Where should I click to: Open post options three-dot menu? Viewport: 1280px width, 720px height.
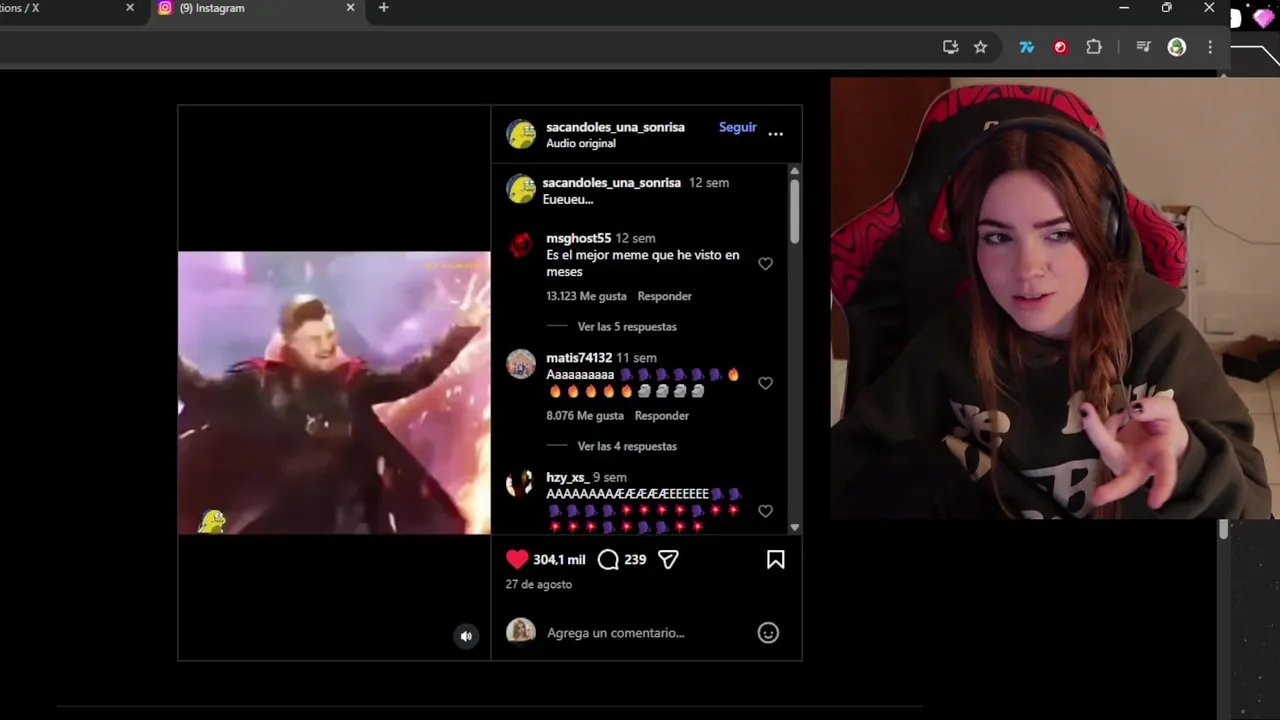775,134
